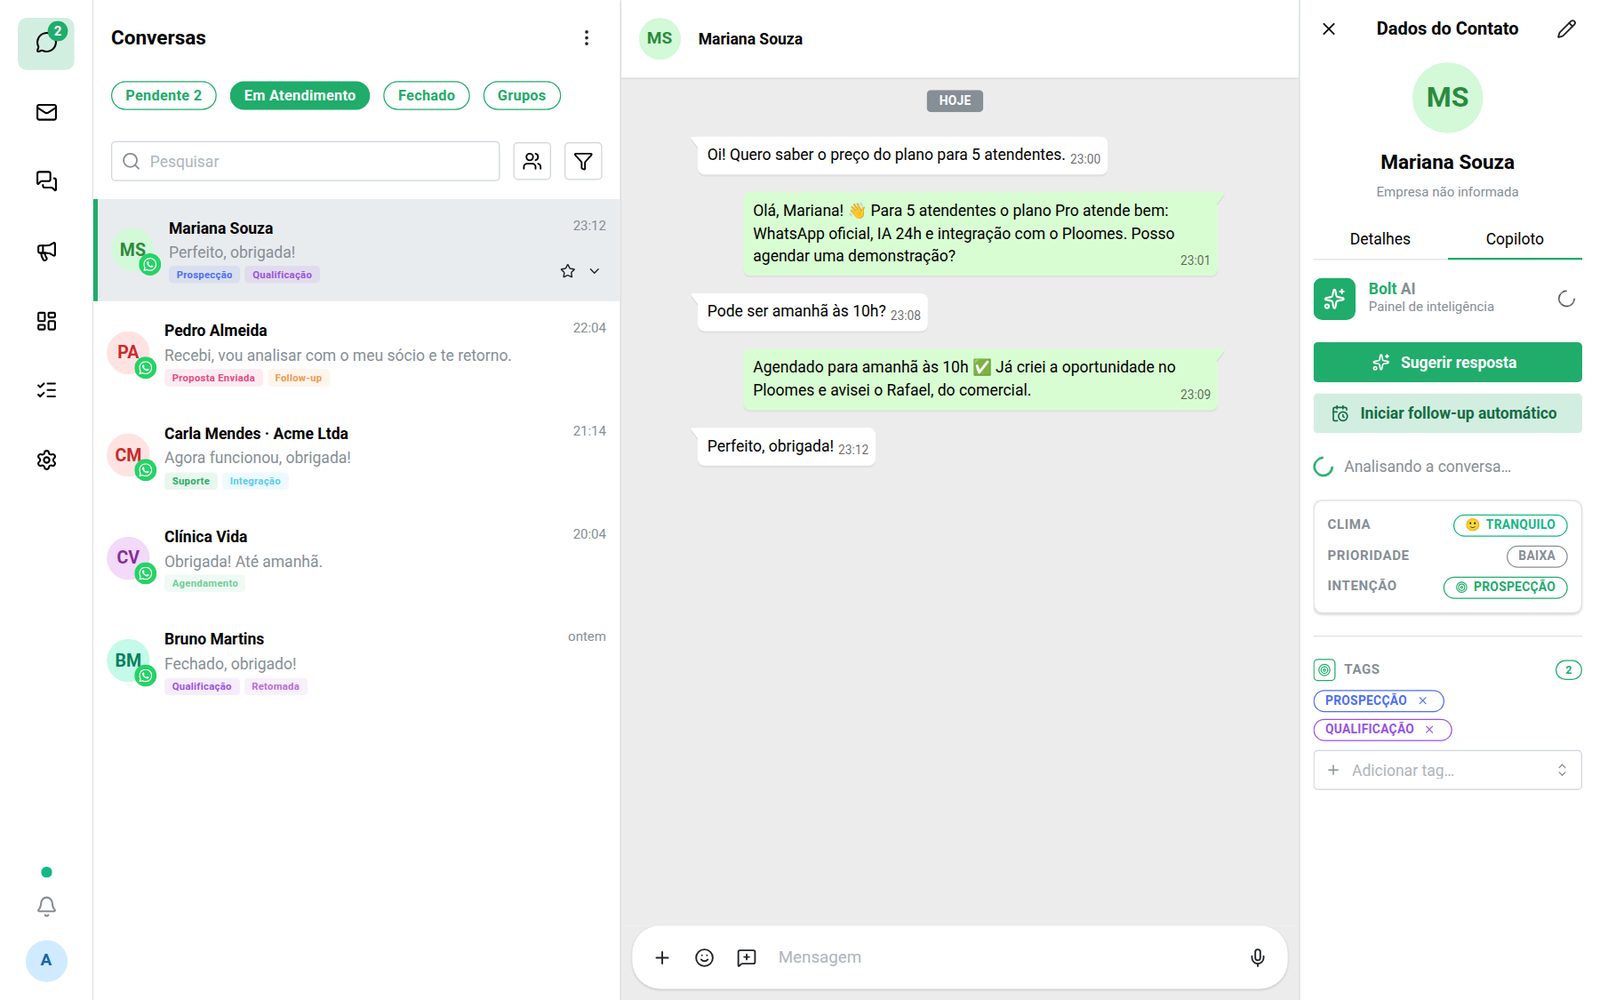Click the large MS contact avatar
Image resolution: width=1600 pixels, height=1000 pixels.
pos(1447,98)
